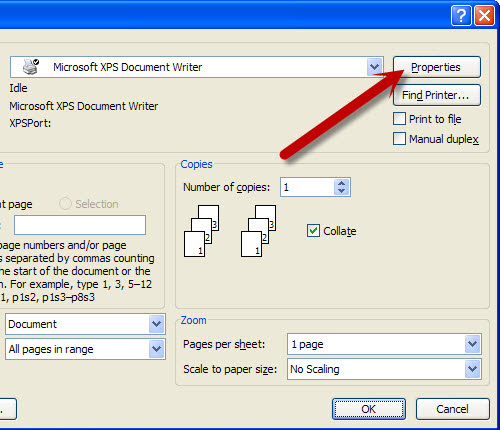
Task: Click the Idle status text
Action: pos(18,88)
